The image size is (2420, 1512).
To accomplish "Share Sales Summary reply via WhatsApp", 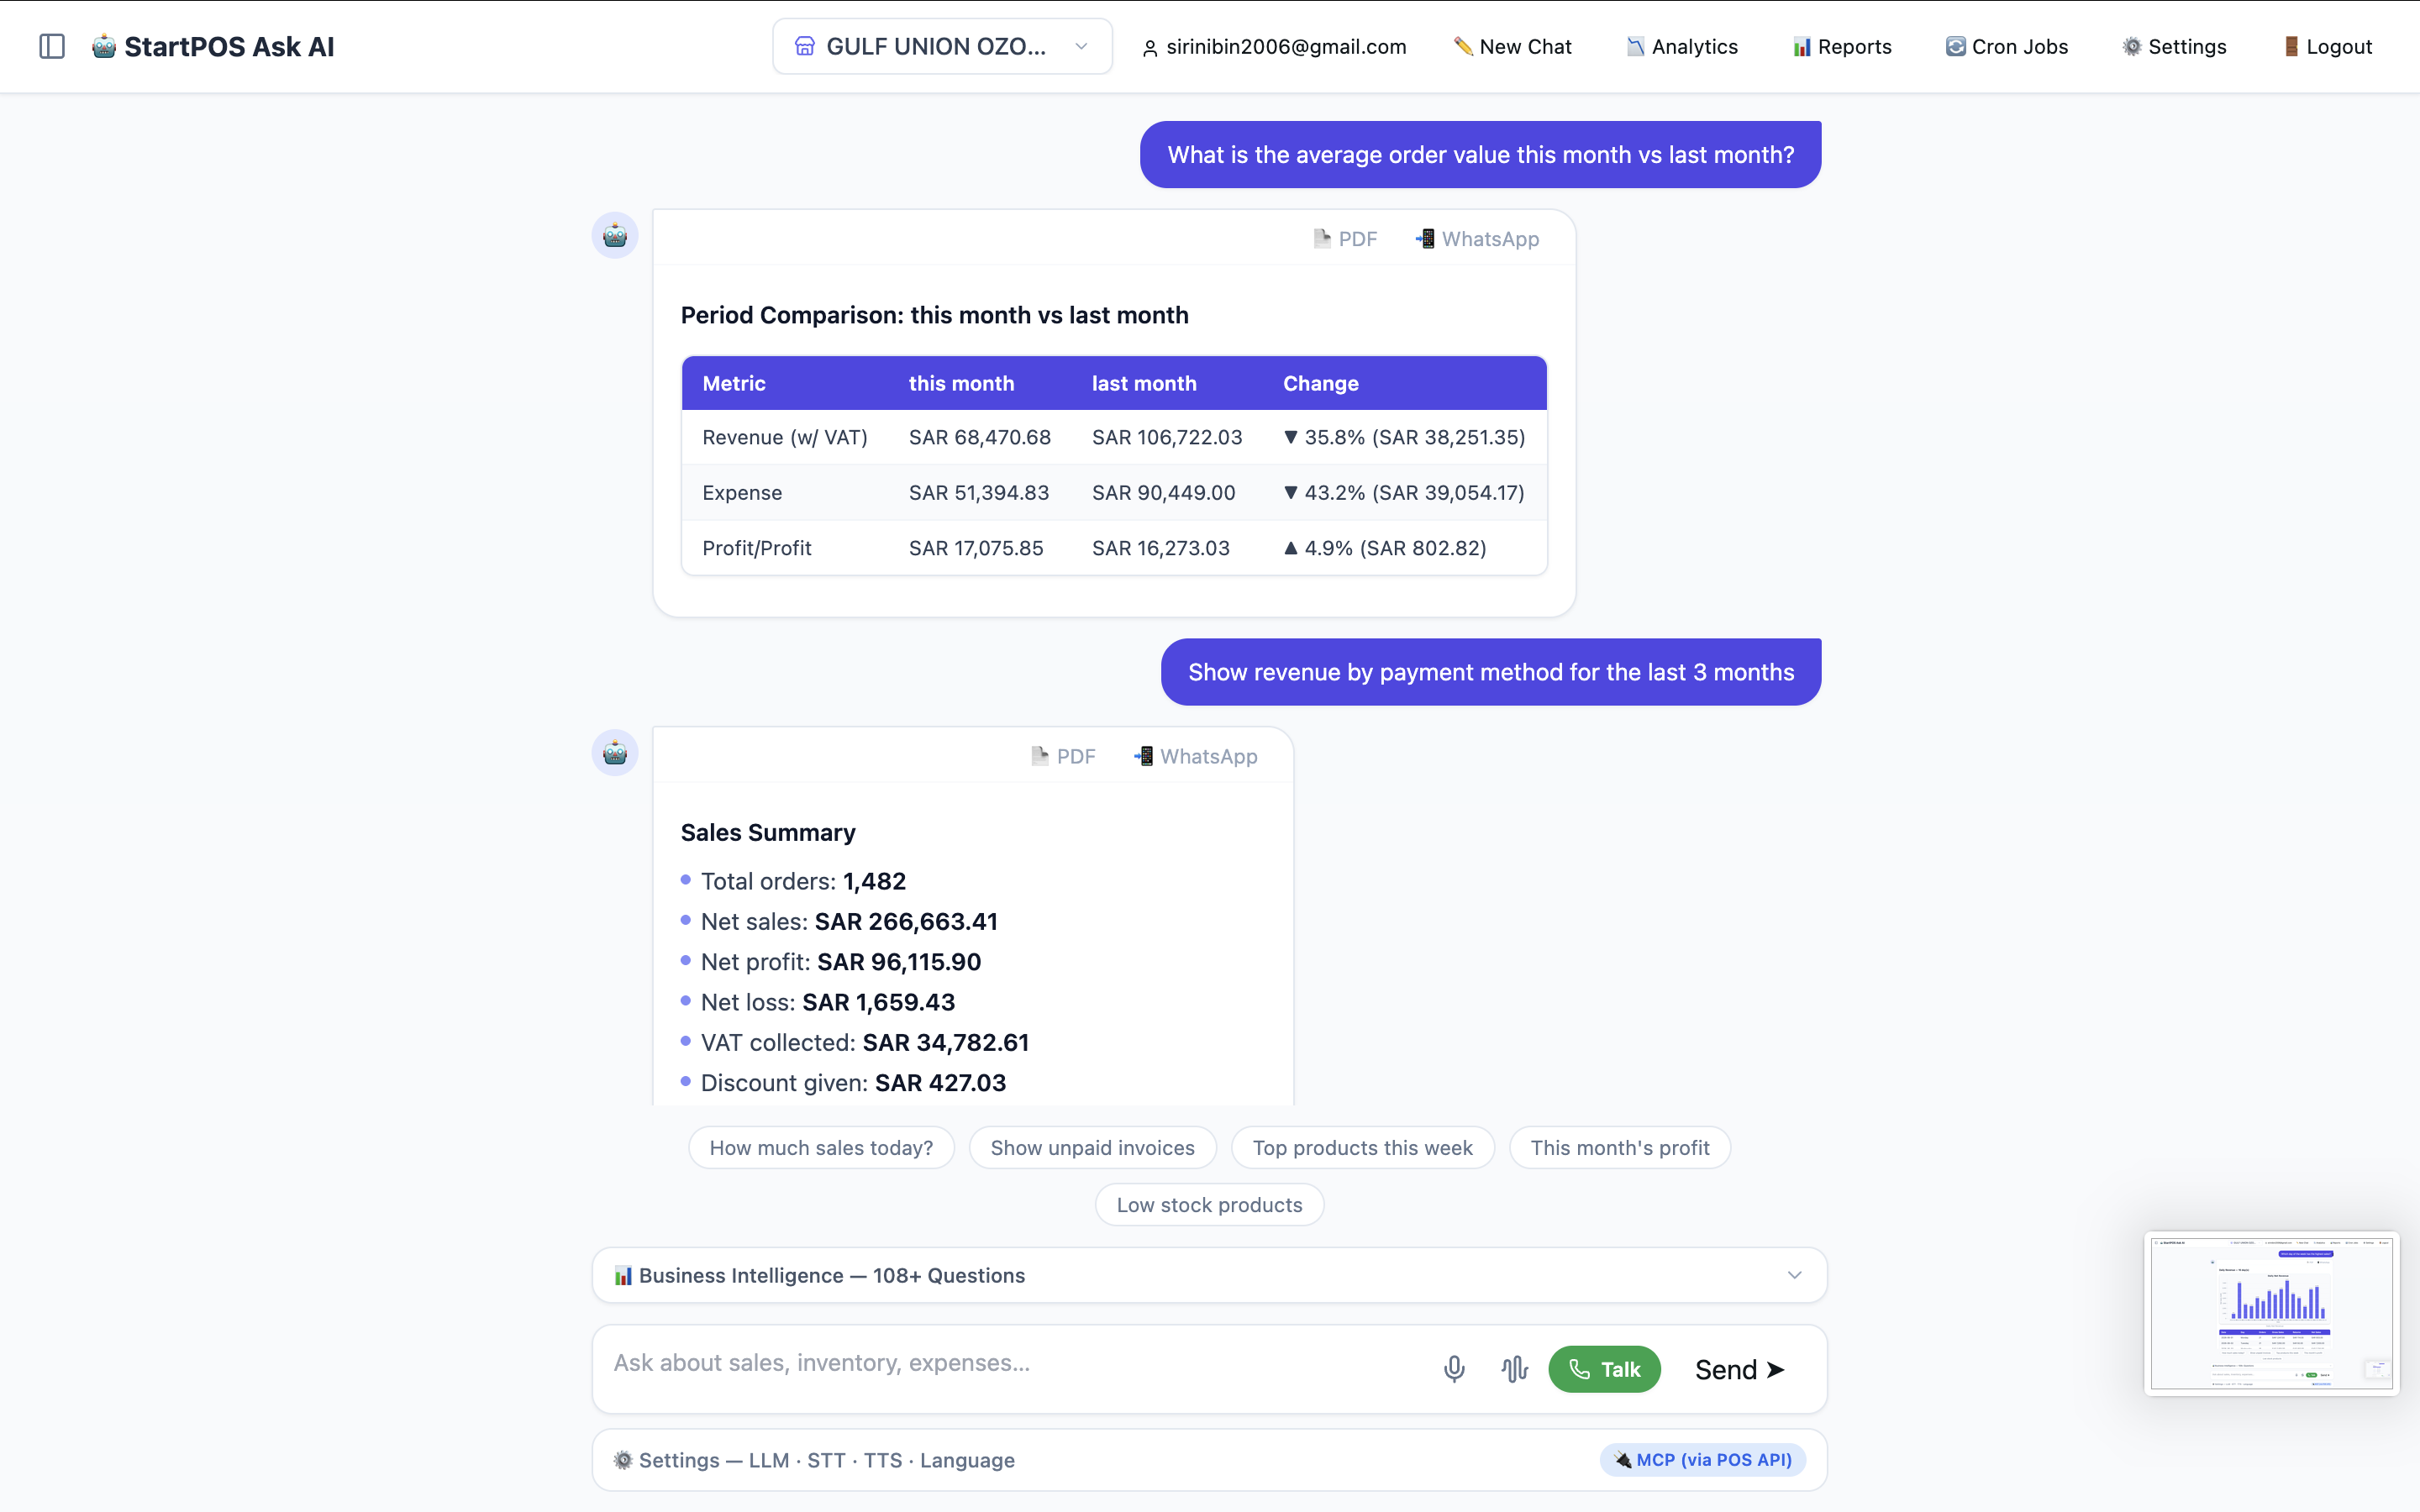I will pyautogui.click(x=1195, y=756).
